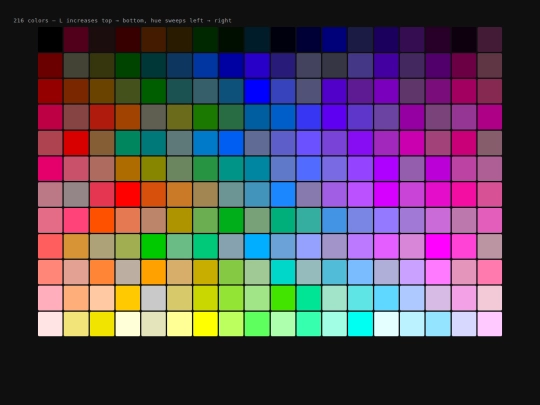Select the olive swatch in the sixth row
This screenshot has height=405, width=540.
(154, 169)
